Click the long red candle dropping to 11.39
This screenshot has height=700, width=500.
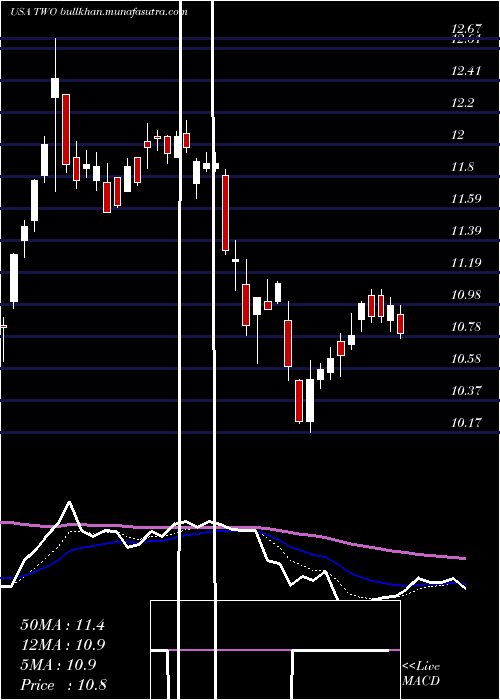225,213
